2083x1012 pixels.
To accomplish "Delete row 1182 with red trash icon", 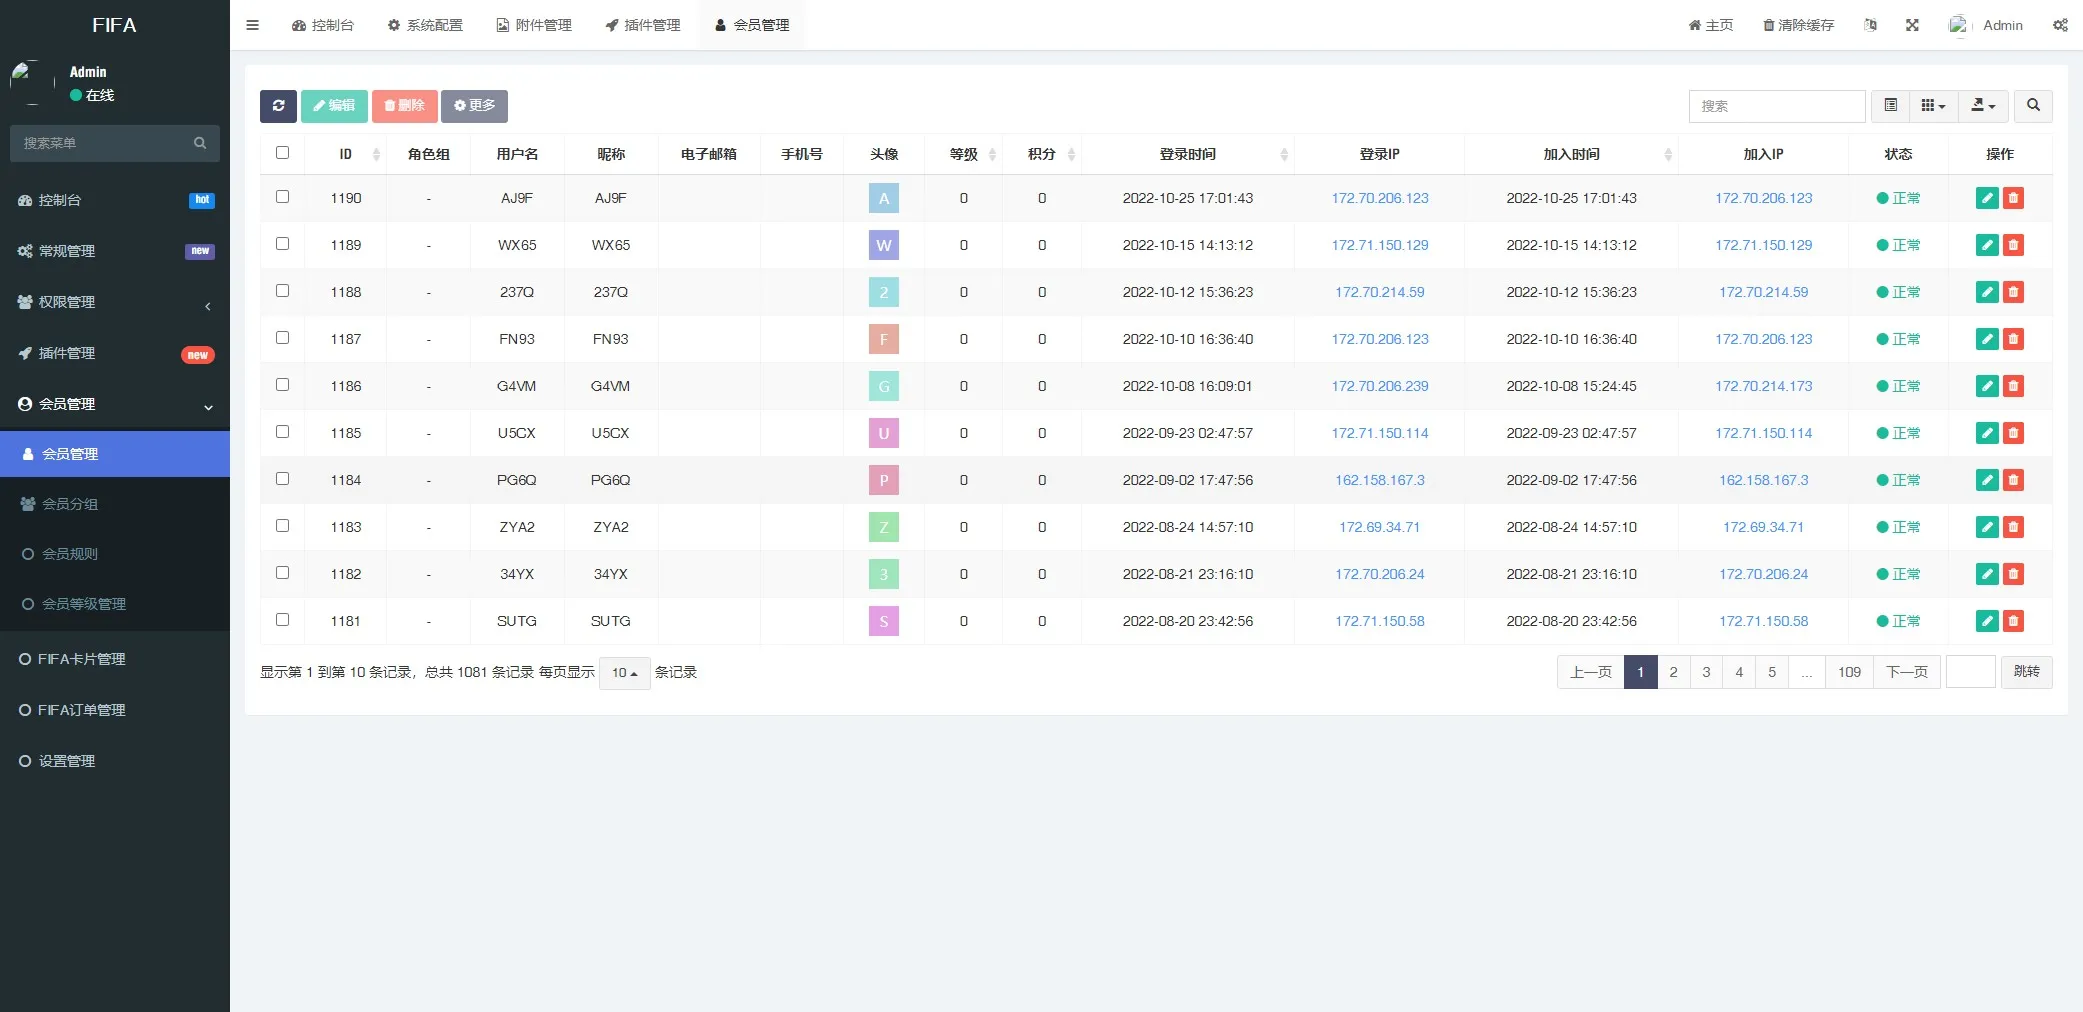I will 2013,574.
